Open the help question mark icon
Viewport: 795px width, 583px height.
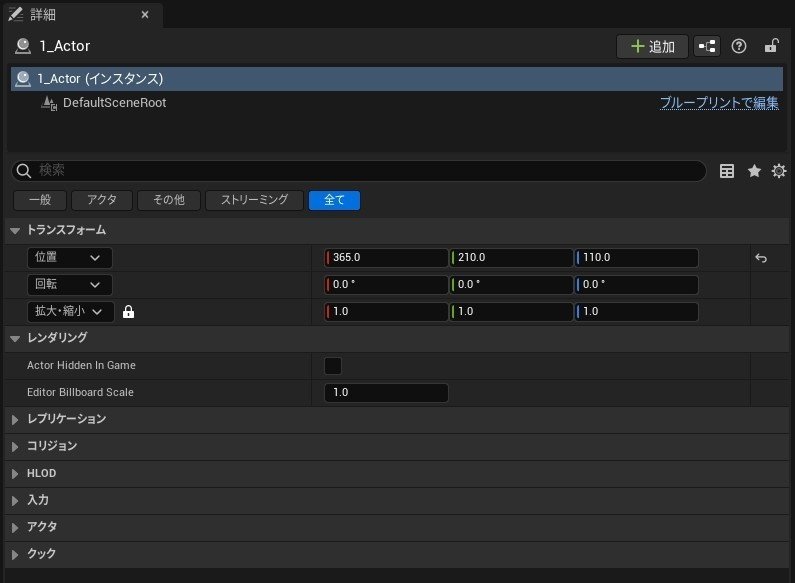point(739,46)
